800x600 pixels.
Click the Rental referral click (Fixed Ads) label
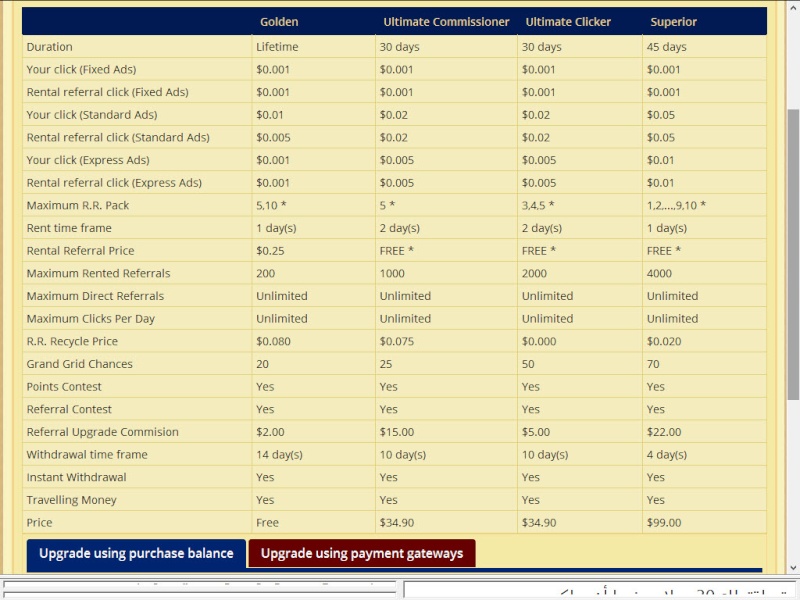[107, 92]
